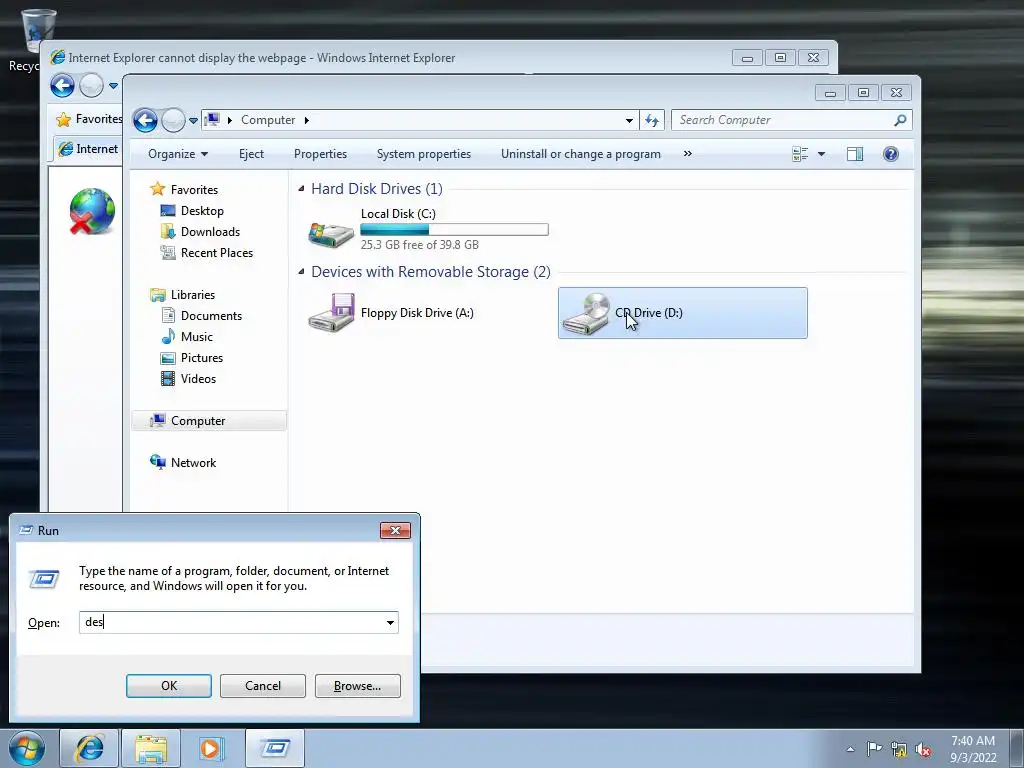Click the network status tray icon
The image size is (1024, 768).
(899, 750)
